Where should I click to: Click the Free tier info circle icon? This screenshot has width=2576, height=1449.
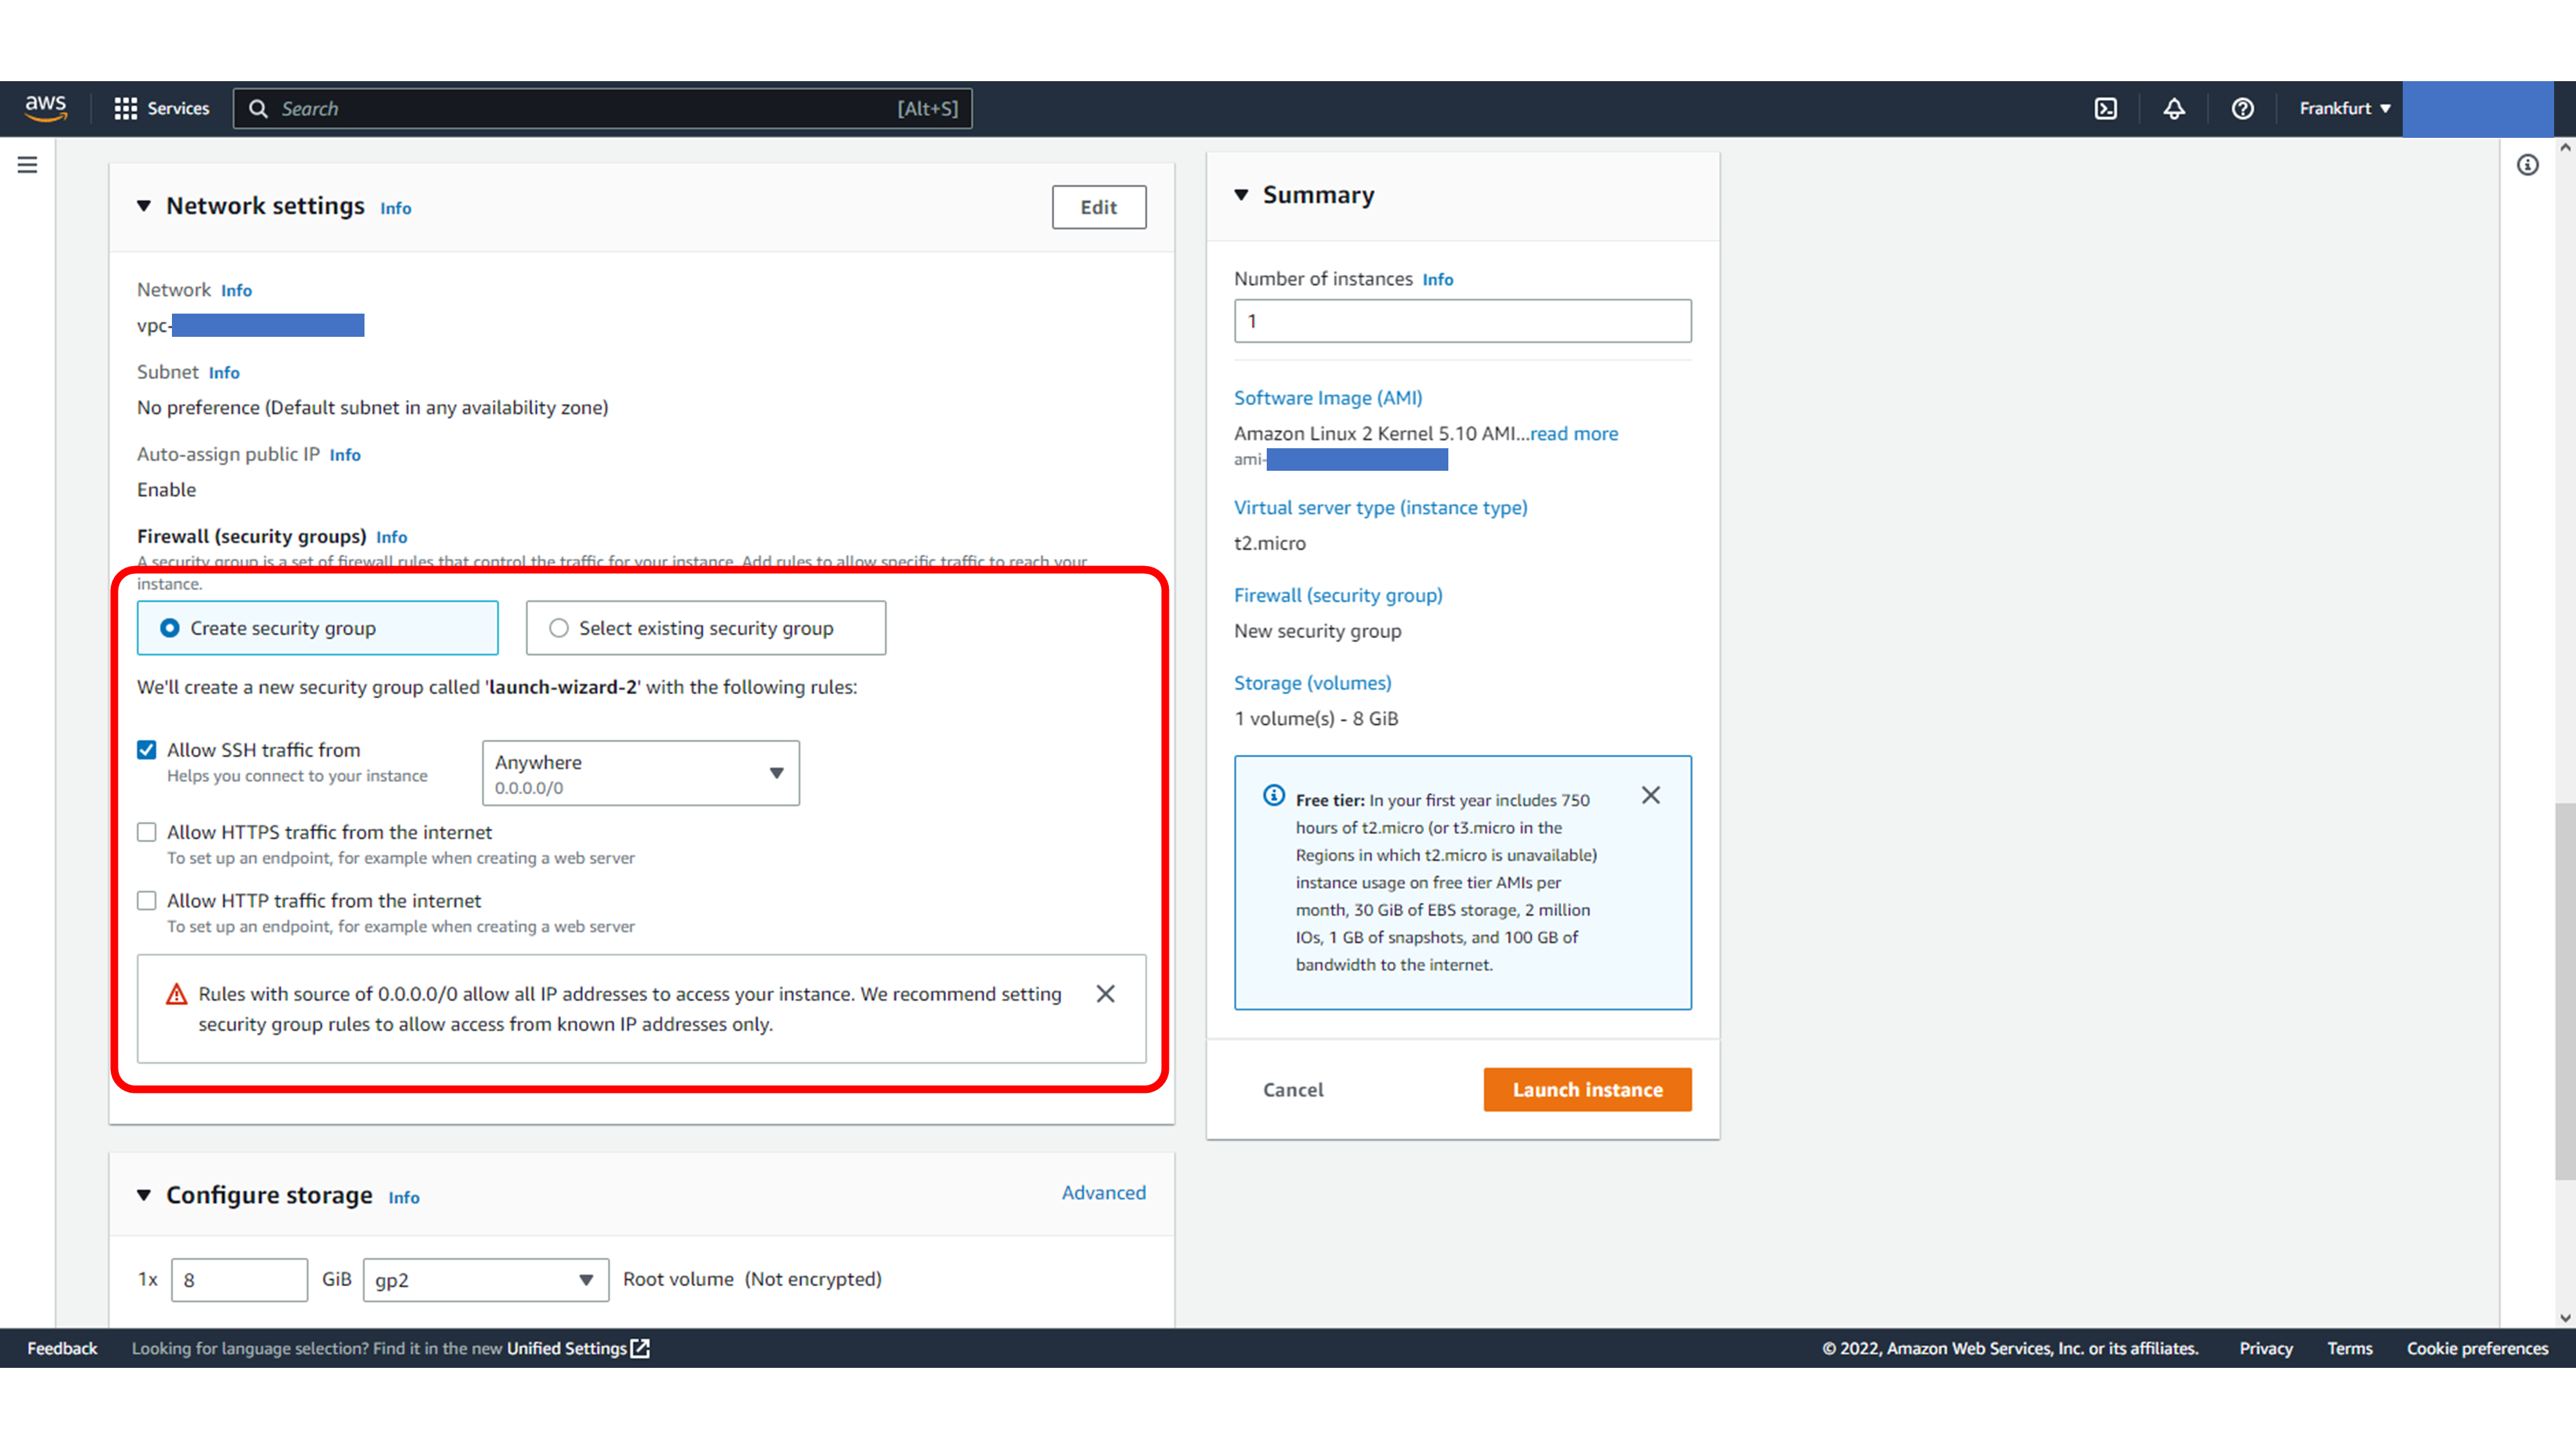point(1273,795)
